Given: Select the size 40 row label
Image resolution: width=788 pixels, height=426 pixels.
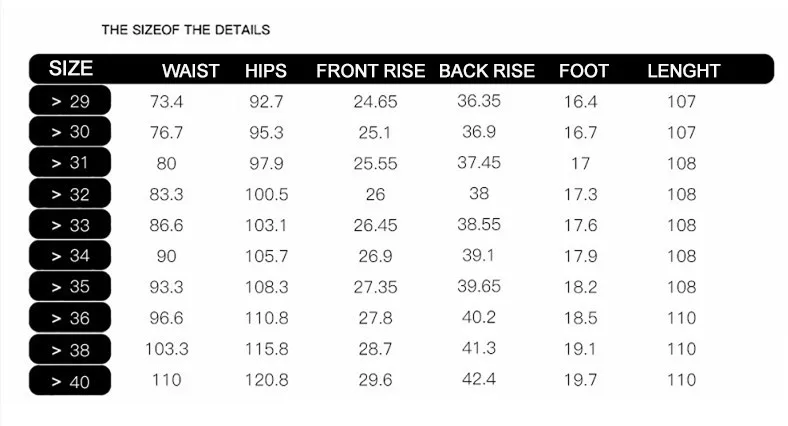Looking at the screenshot, I should point(70,380).
